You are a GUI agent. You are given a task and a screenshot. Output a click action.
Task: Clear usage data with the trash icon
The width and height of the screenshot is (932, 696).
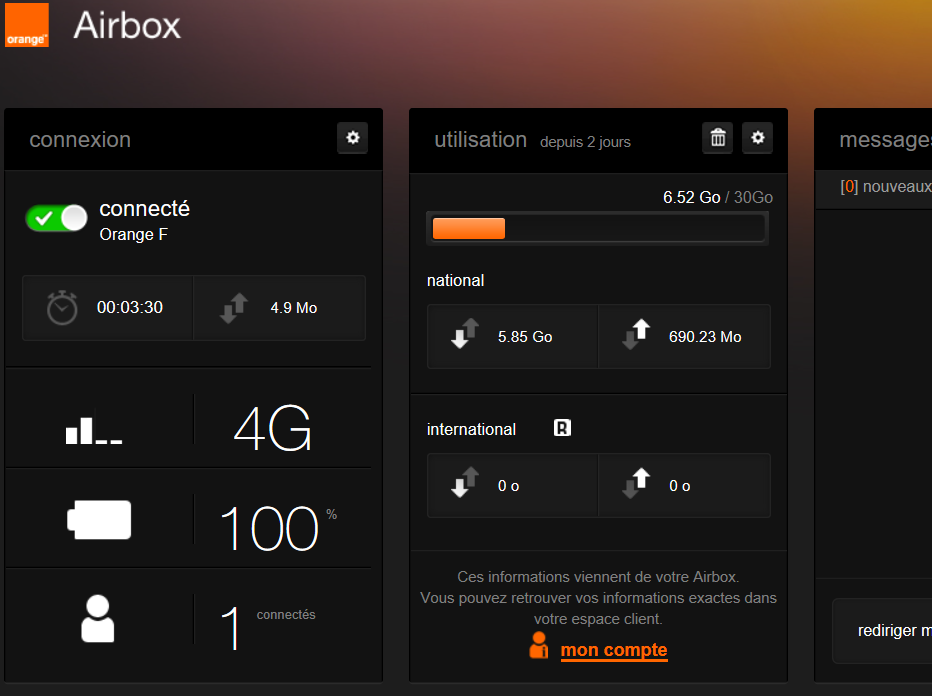717,138
